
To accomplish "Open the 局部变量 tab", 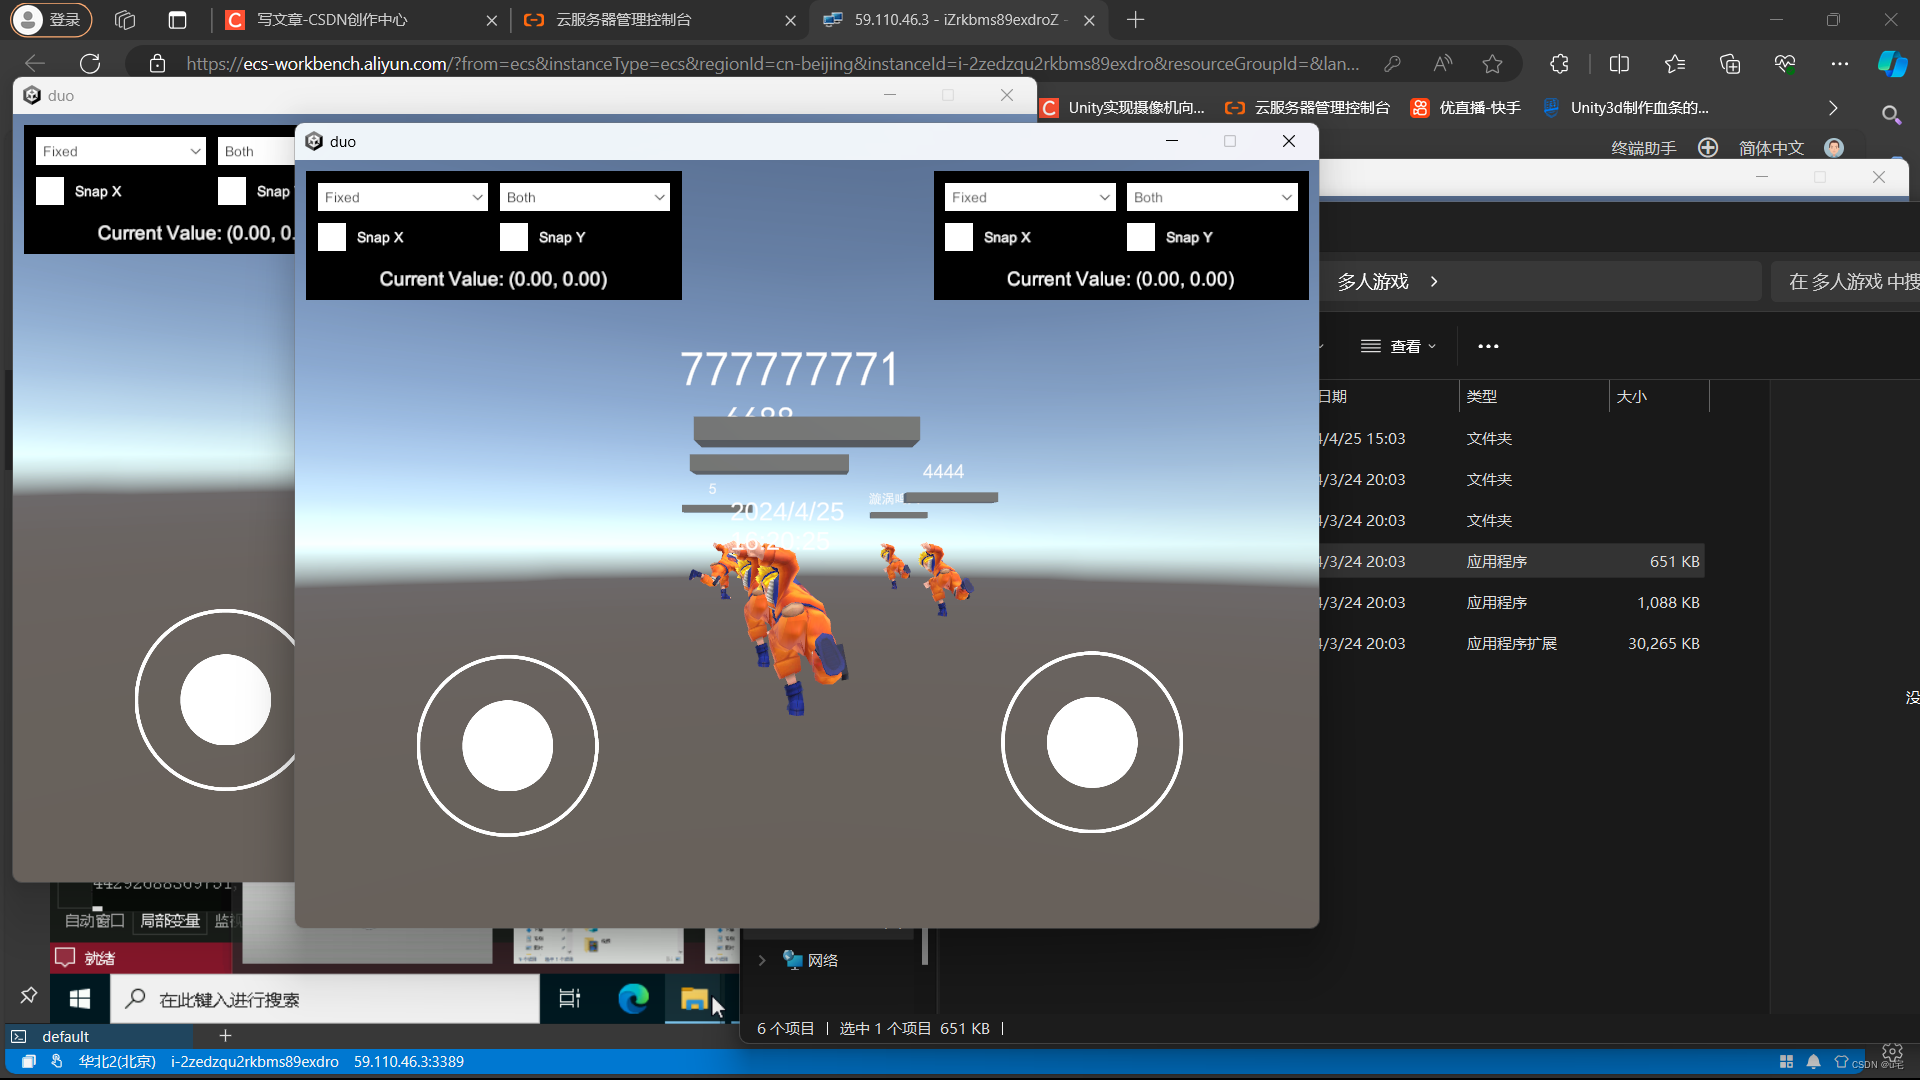I will (x=170, y=921).
